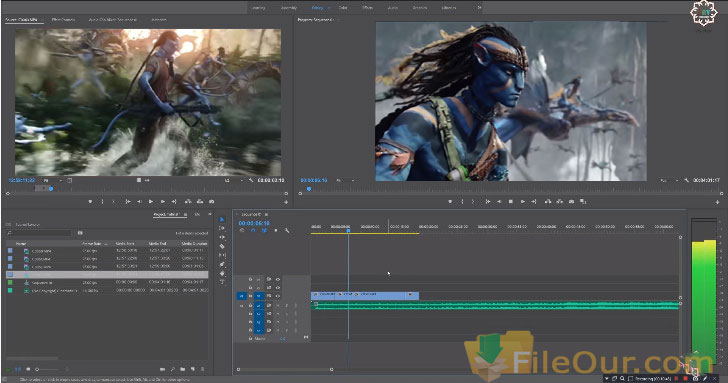Viewport: 728px width, 383px height.
Task: Select the Slip tool
Action: [222, 255]
